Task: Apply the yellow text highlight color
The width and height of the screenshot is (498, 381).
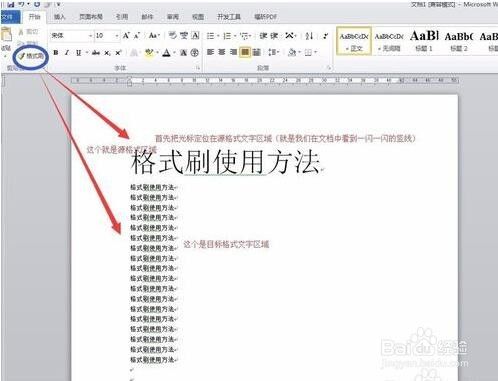Action: (x=149, y=53)
